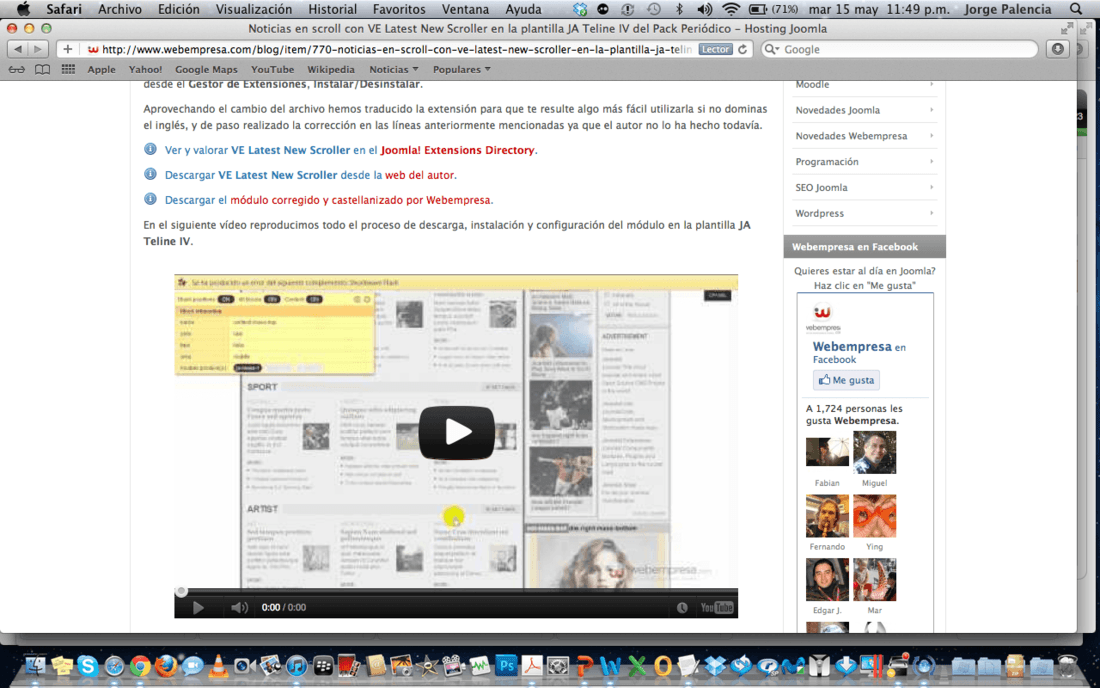Launch VLC cone icon in dock

218,666
